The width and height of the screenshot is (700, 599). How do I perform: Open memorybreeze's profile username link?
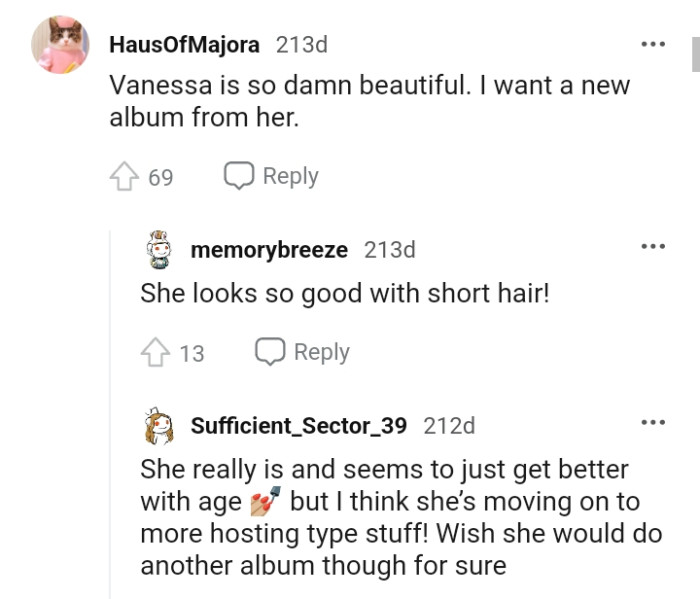269,250
